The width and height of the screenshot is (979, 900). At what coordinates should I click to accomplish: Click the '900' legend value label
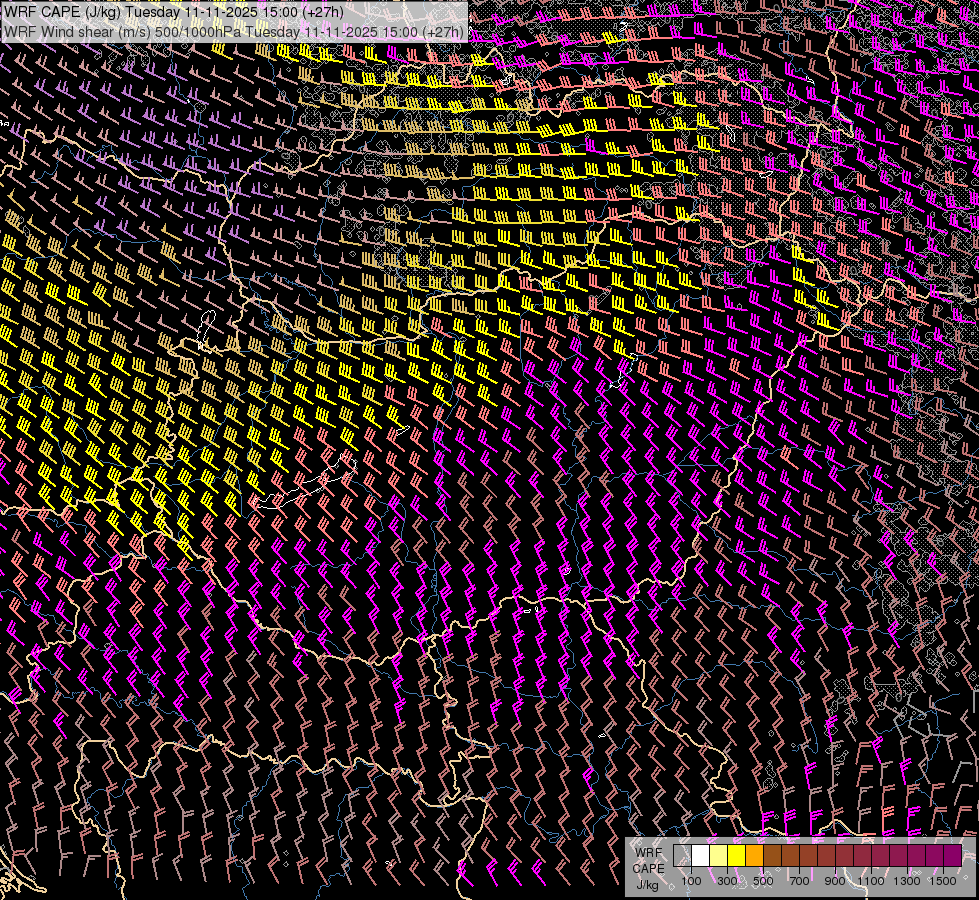click(835, 881)
